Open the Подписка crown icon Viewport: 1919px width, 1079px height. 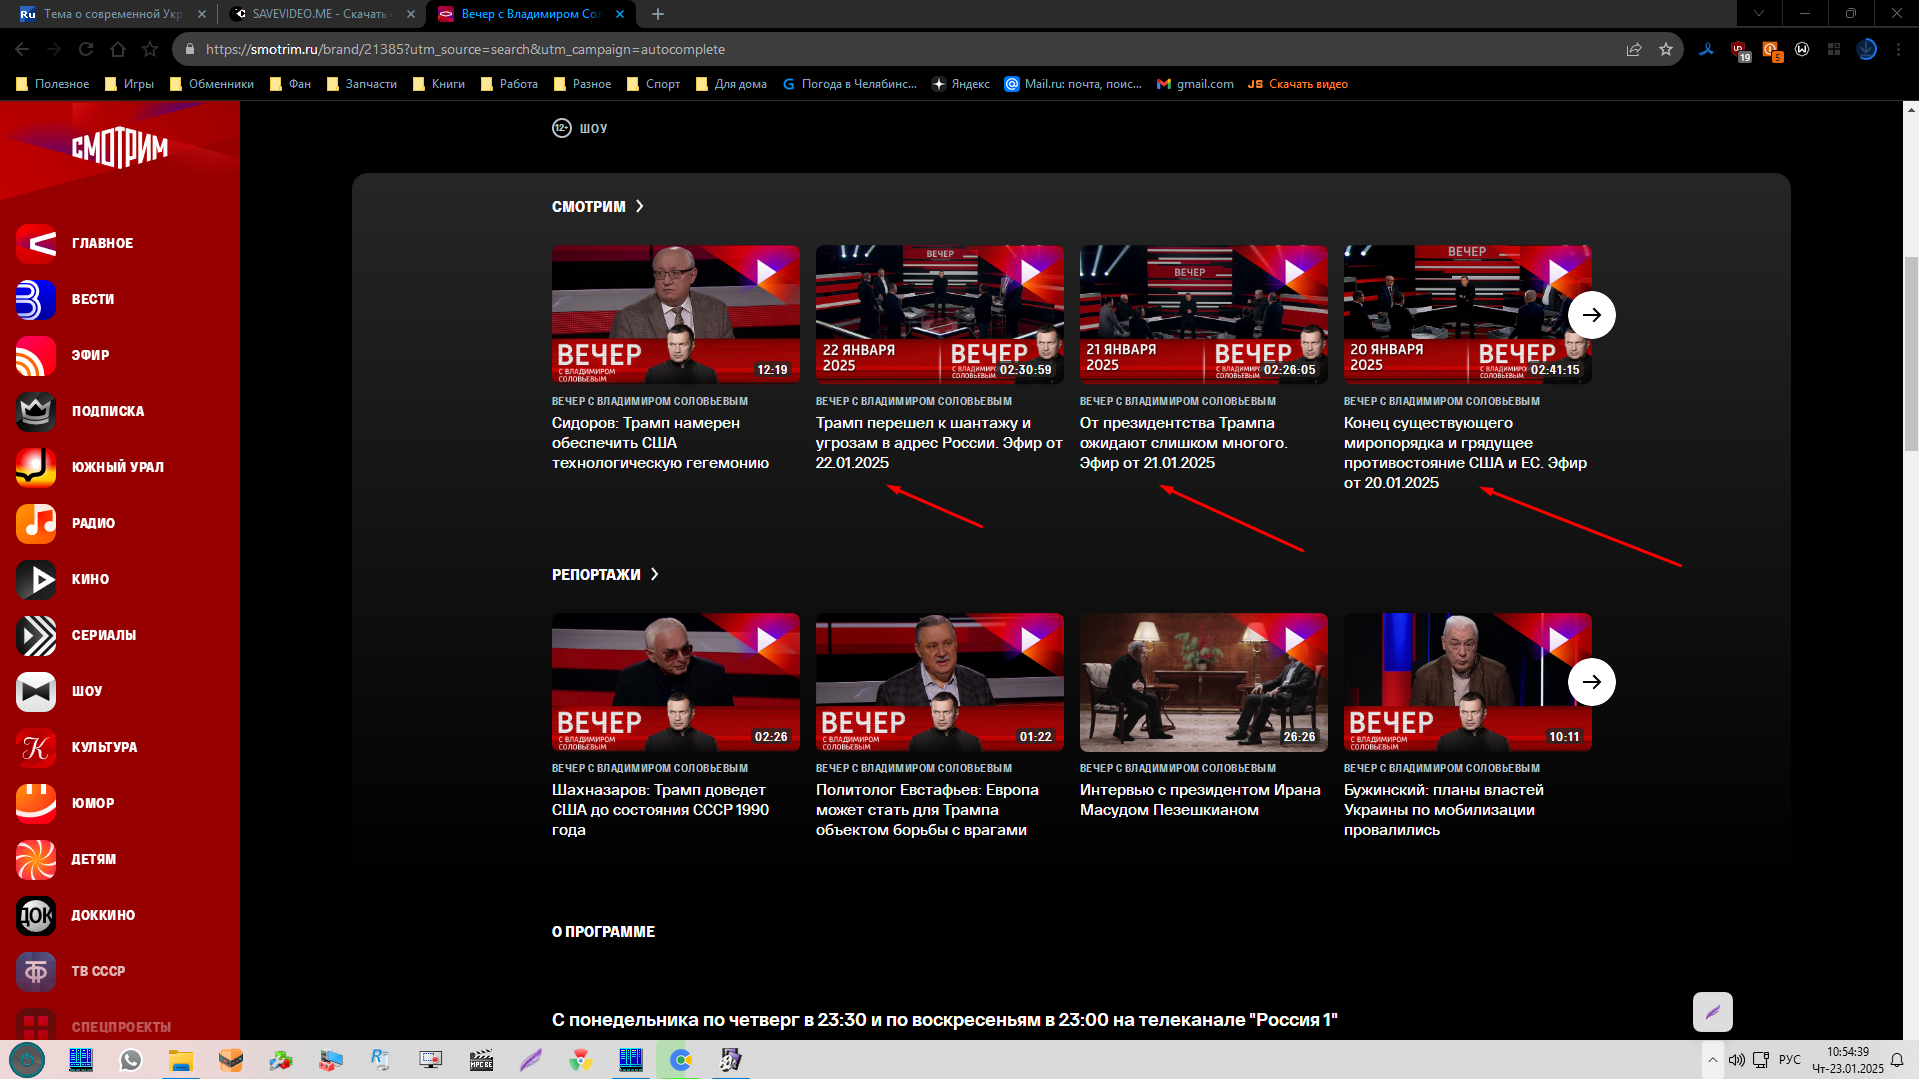[x=36, y=411]
